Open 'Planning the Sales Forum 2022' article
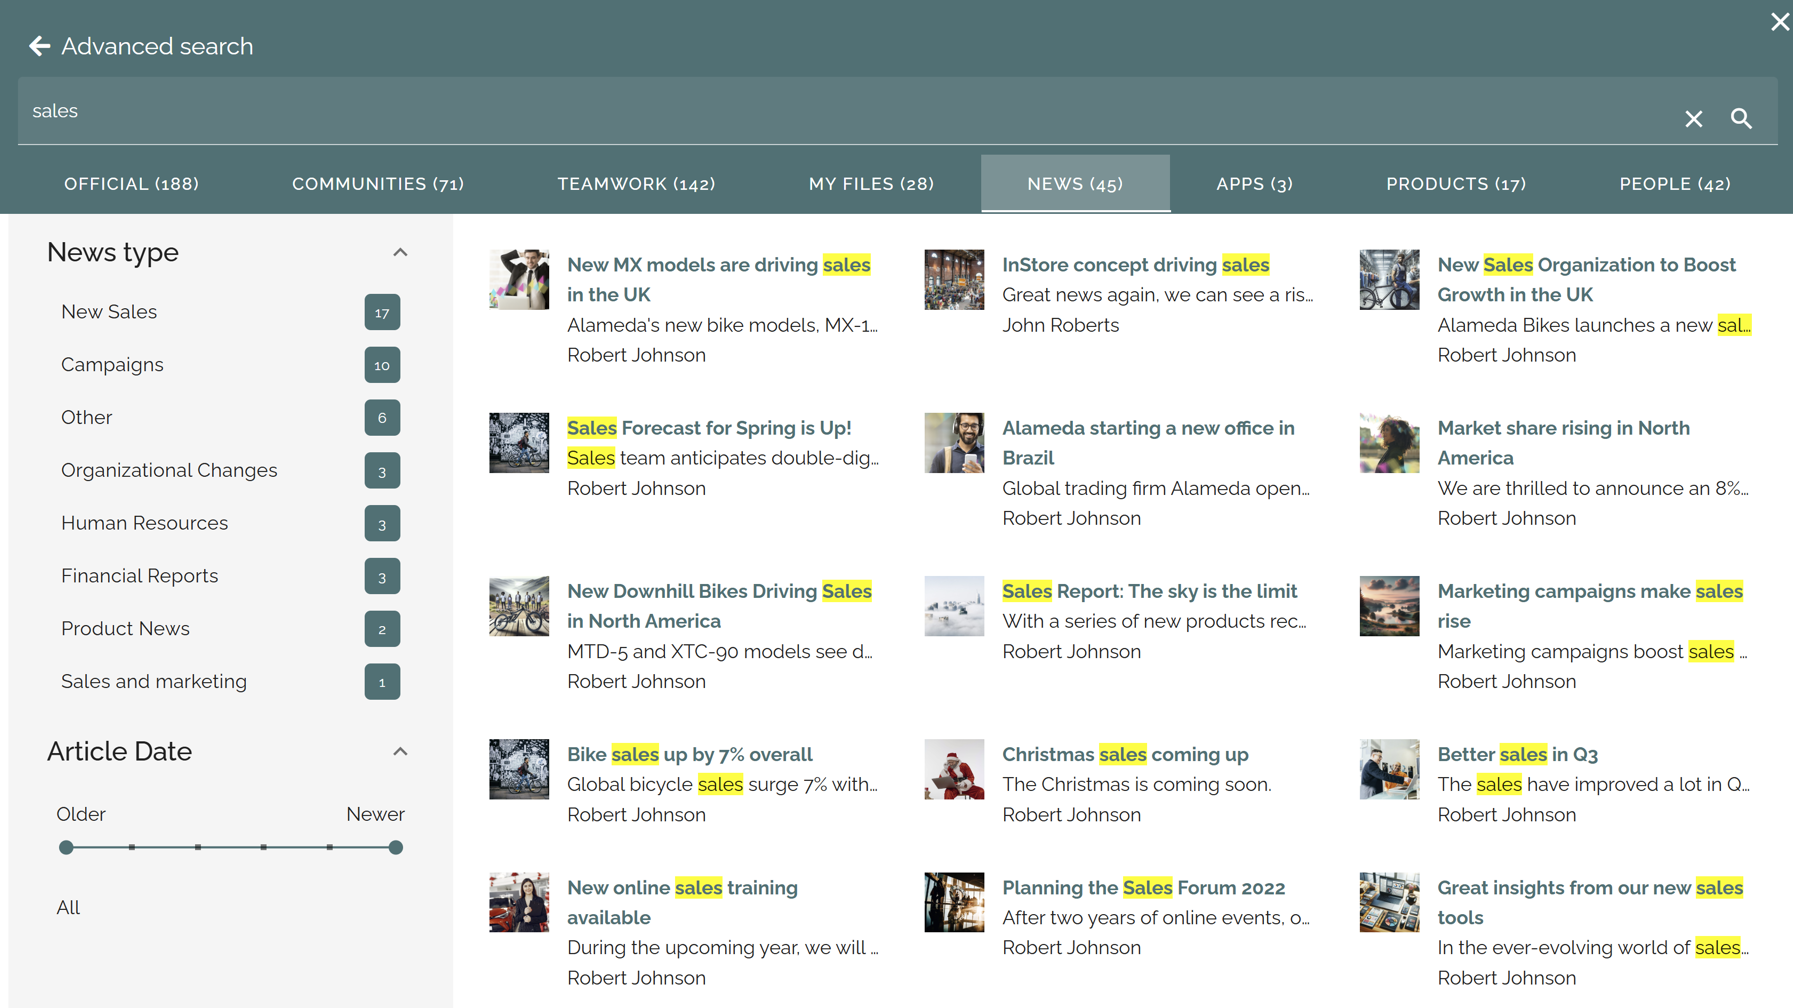The height and width of the screenshot is (1008, 1793). tap(1143, 888)
